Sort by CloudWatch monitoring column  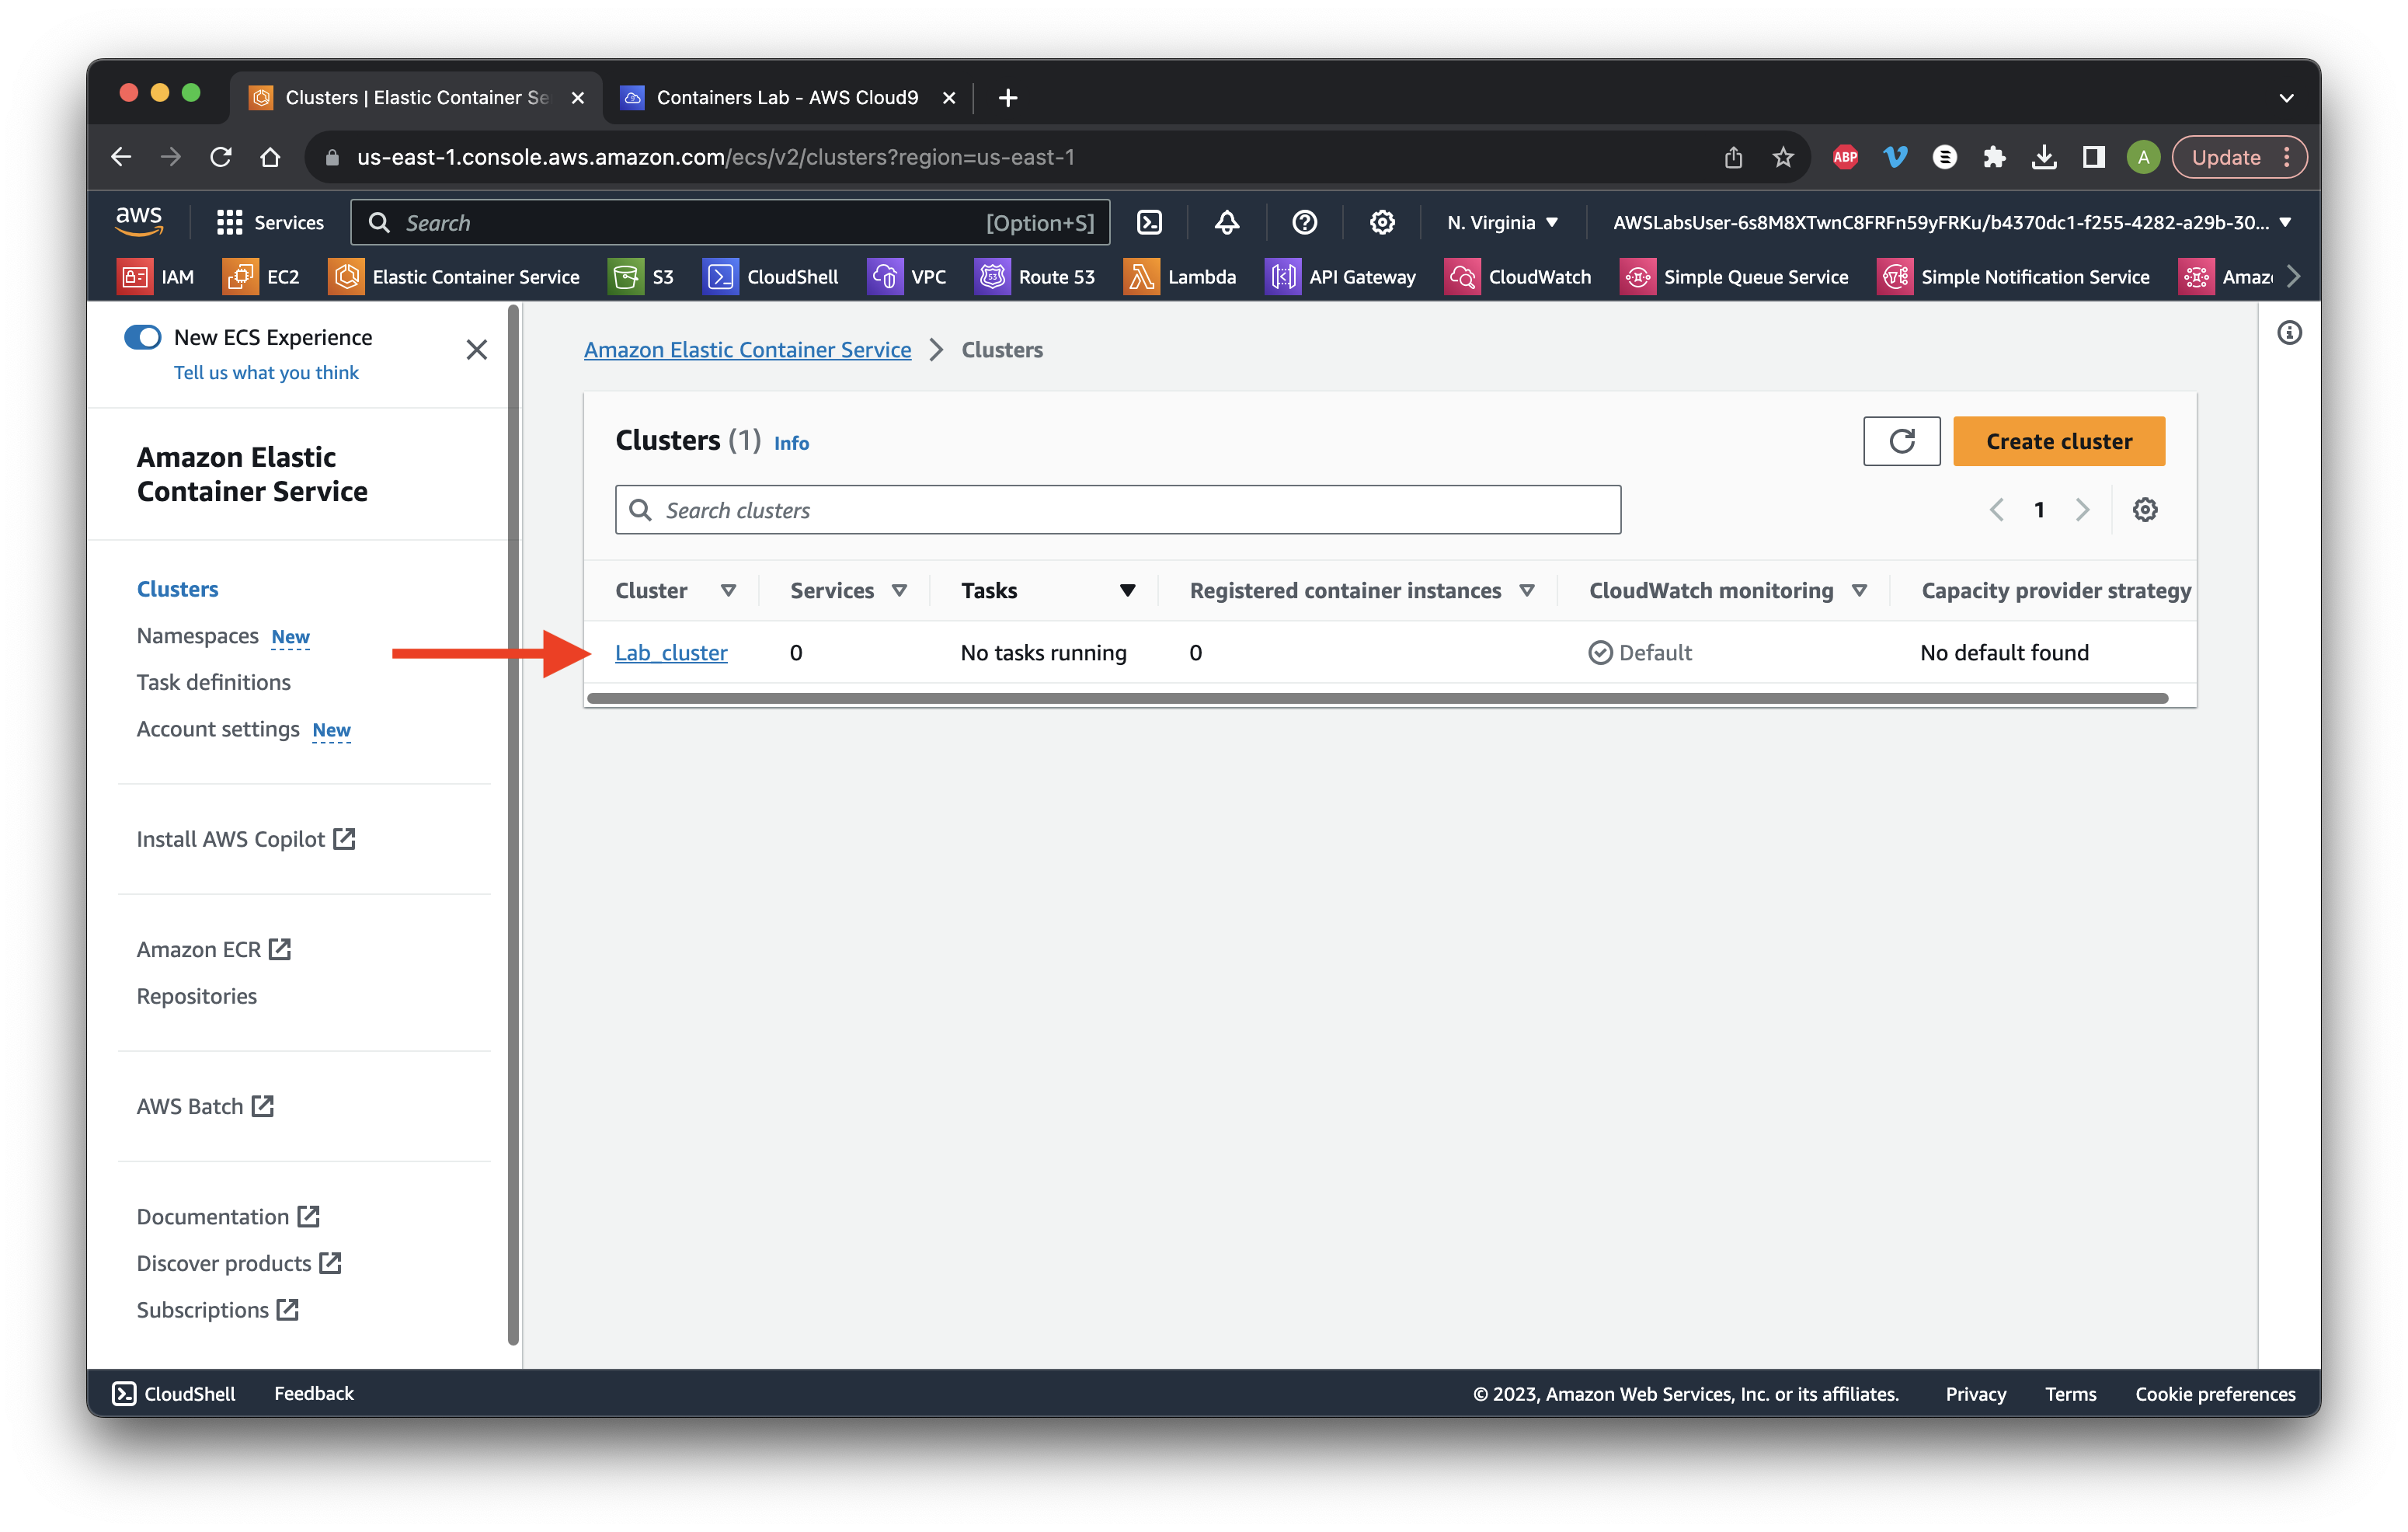tap(1859, 591)
